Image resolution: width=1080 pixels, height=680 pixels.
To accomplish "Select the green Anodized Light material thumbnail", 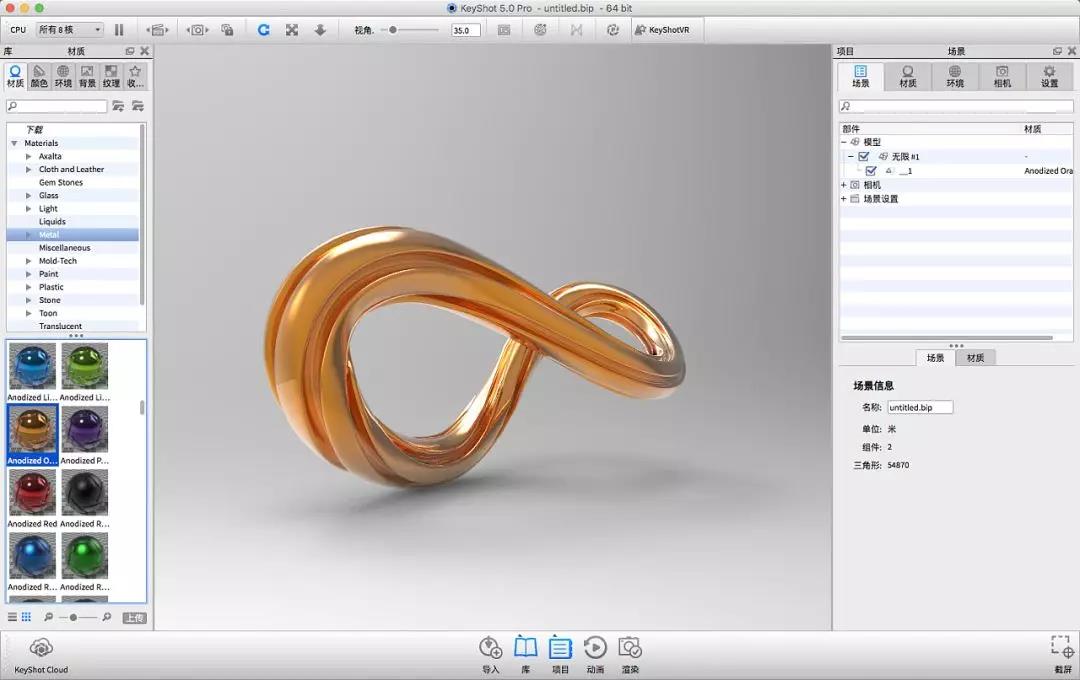I will pyautogui.click(x=85, y=367).
